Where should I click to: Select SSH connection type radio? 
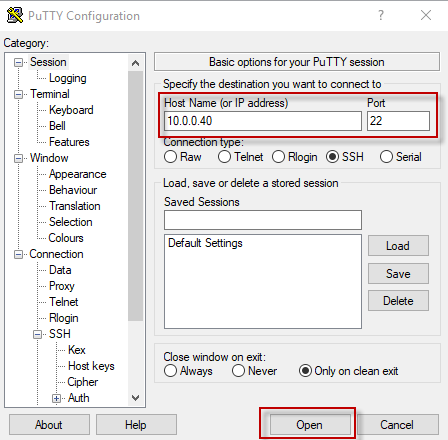[x=332, y=157]
